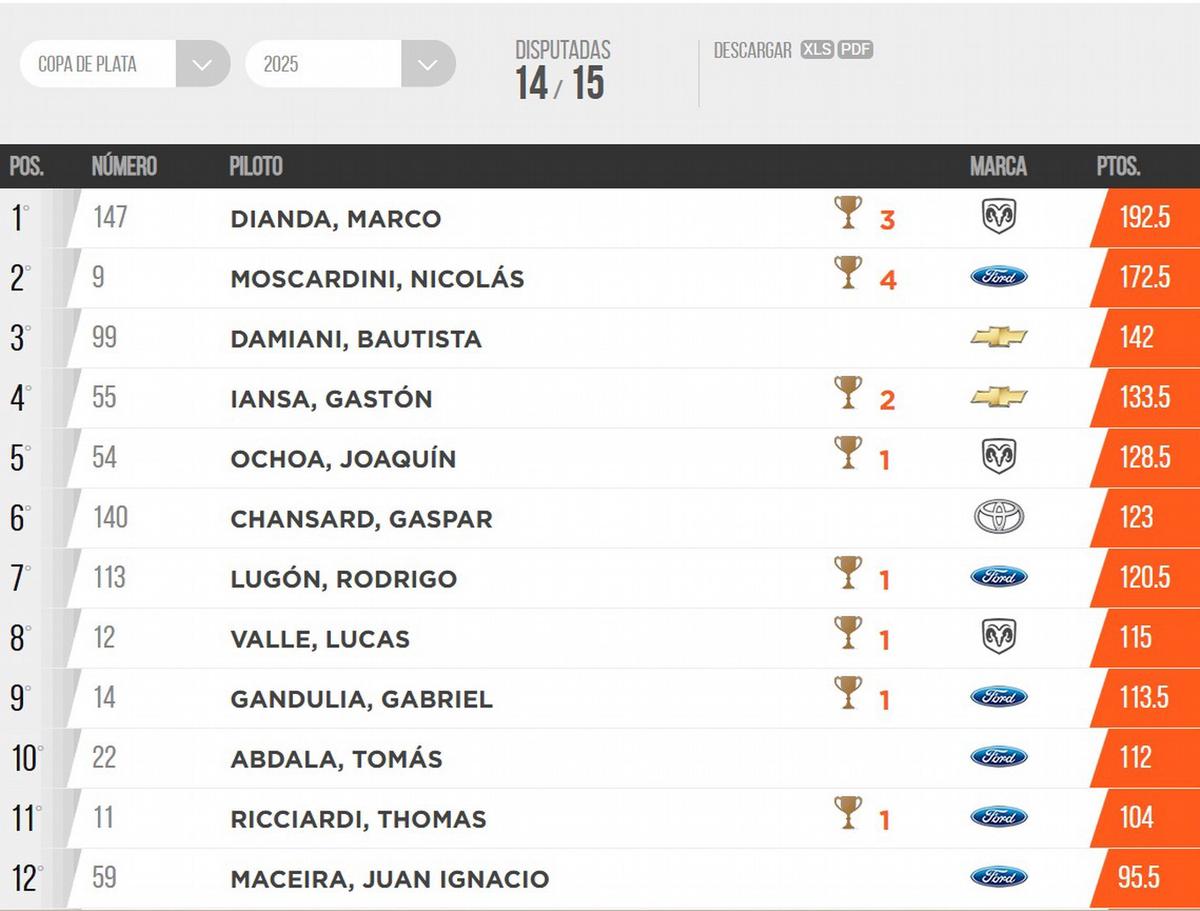This screenshot has height=911, width=1200.
Task: Click the PILOTO column header
Action: (x=256, y=166)
